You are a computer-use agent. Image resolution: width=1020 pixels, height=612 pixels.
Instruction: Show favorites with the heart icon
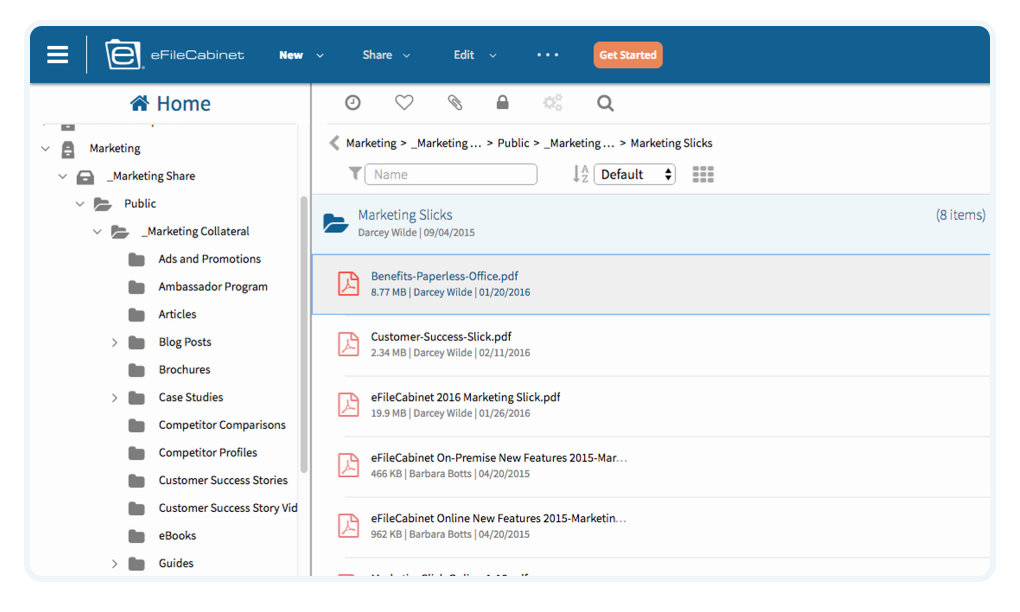[404, 103]
